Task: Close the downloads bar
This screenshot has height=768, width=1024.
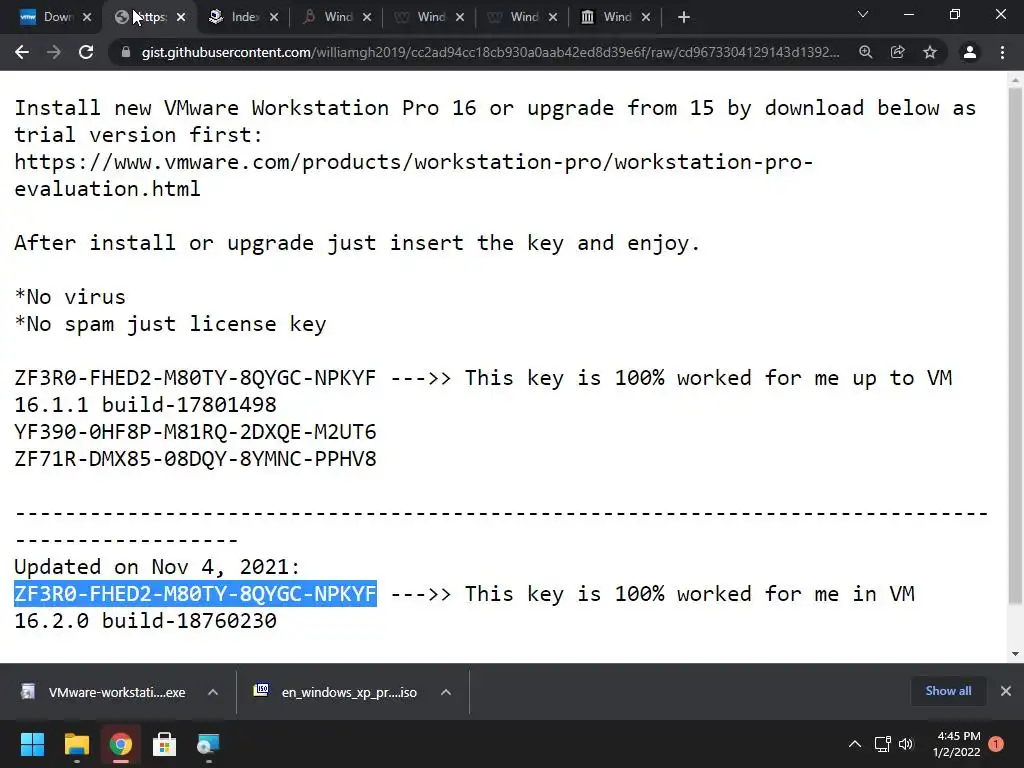Action: pos(1006,691)
